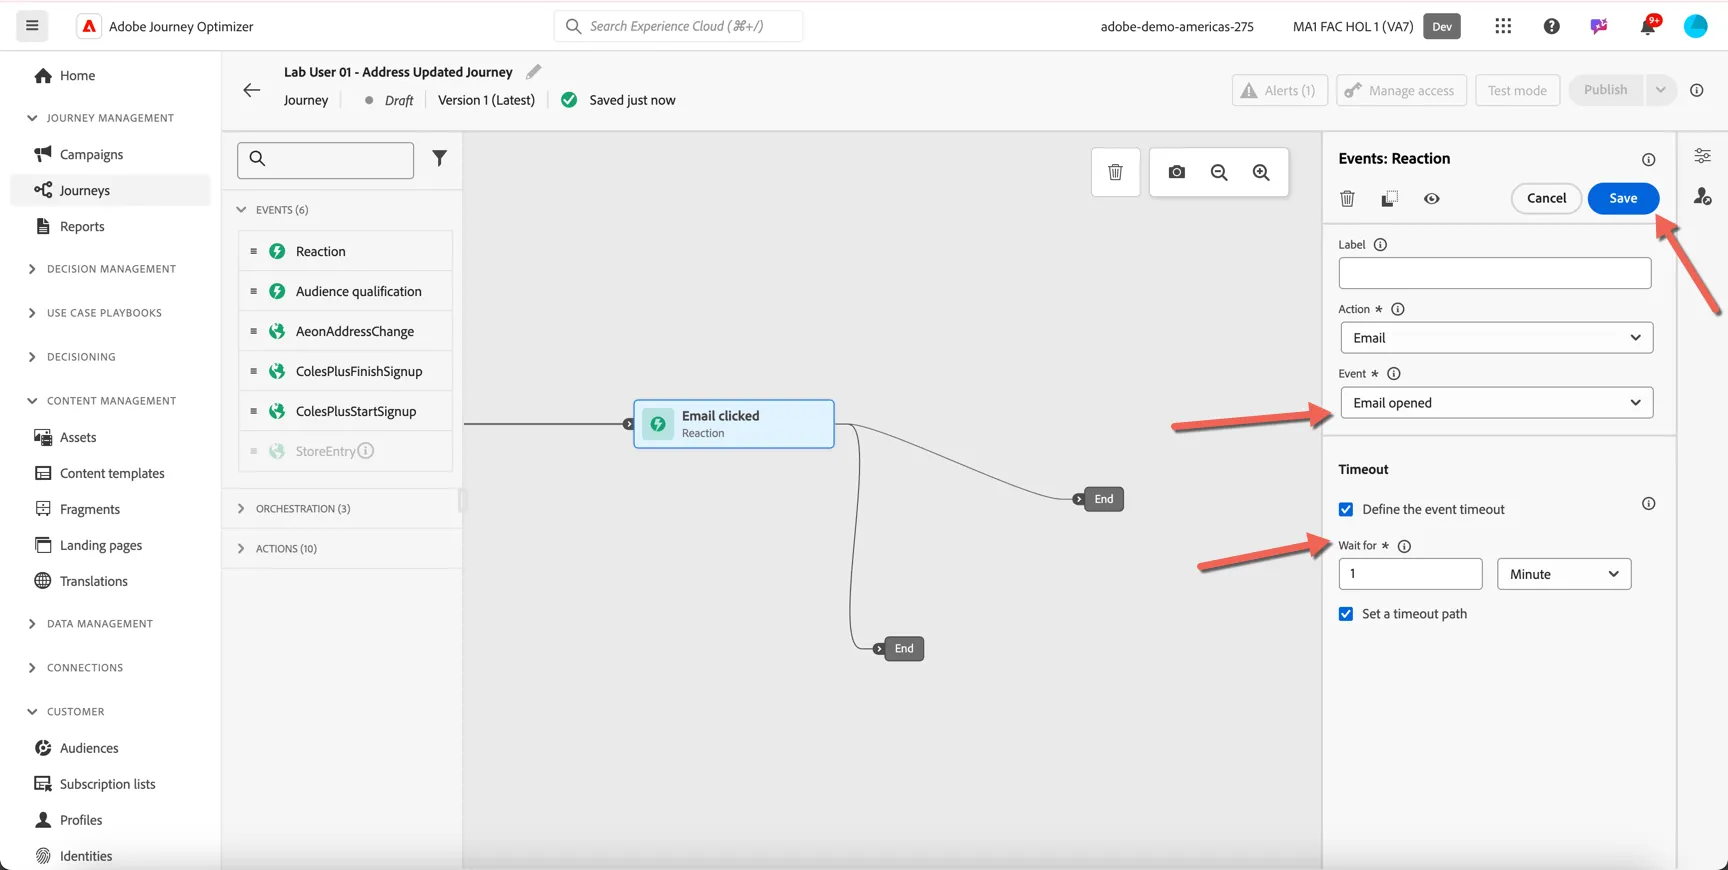Delete selected canvas item with trash icon
Image resolution: width=1728 pixels, height=870 pixels.
point(1115,172)
